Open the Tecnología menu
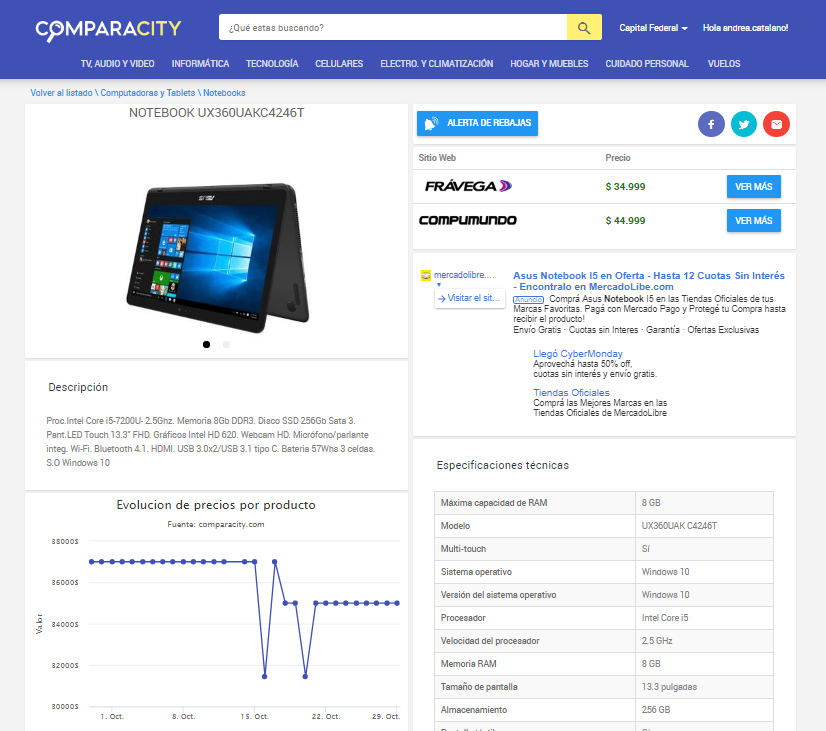The image size is (826, 731). (272, 64)
